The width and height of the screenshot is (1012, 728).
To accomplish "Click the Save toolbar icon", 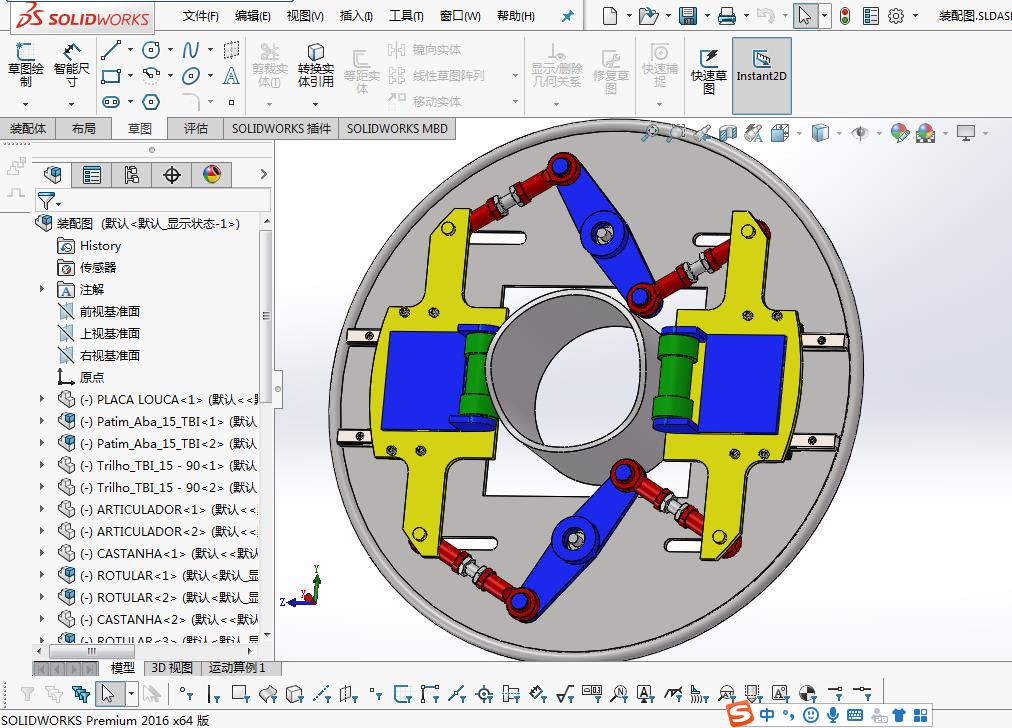I will (688, 15).
